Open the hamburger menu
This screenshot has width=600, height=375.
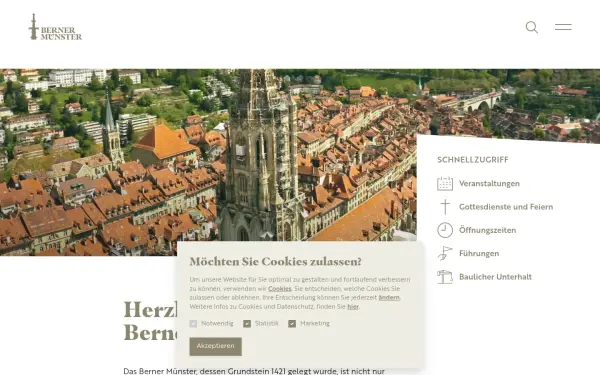pos(563,27)
